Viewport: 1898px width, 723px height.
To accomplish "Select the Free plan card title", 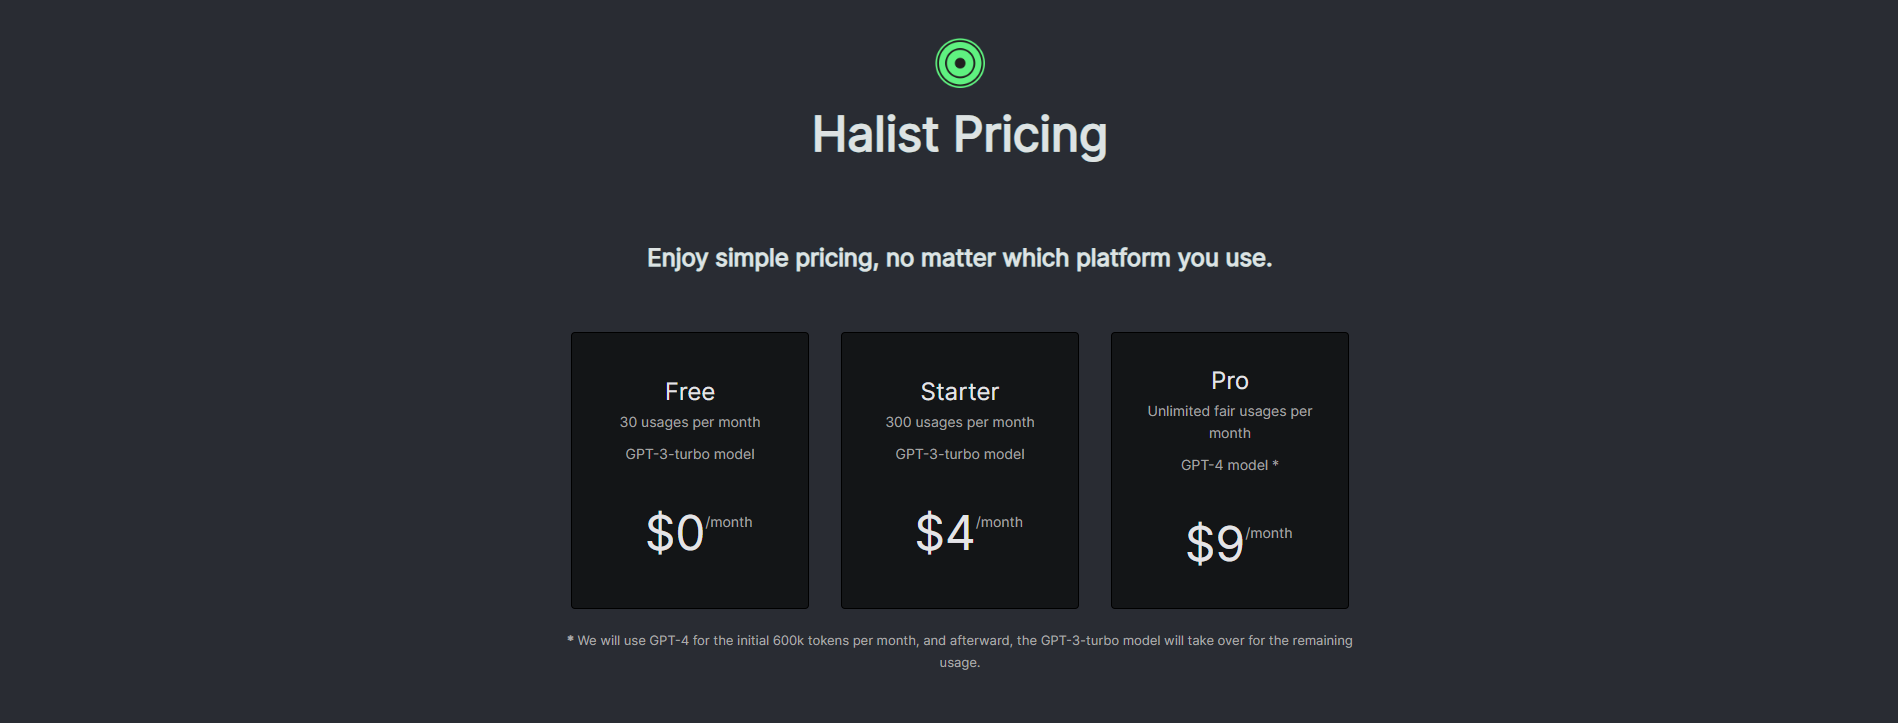I will (690, 392).
